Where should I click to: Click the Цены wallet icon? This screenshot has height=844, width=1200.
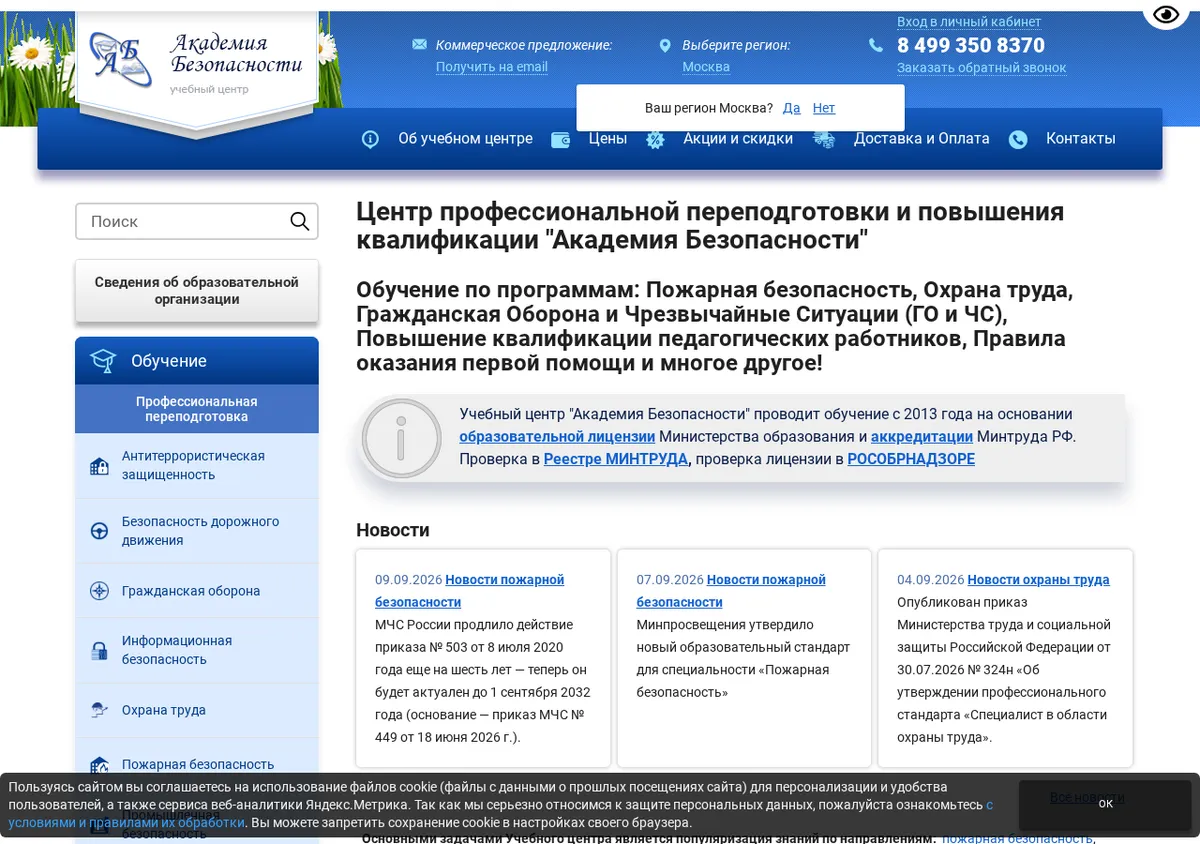[x=561, y=140]
